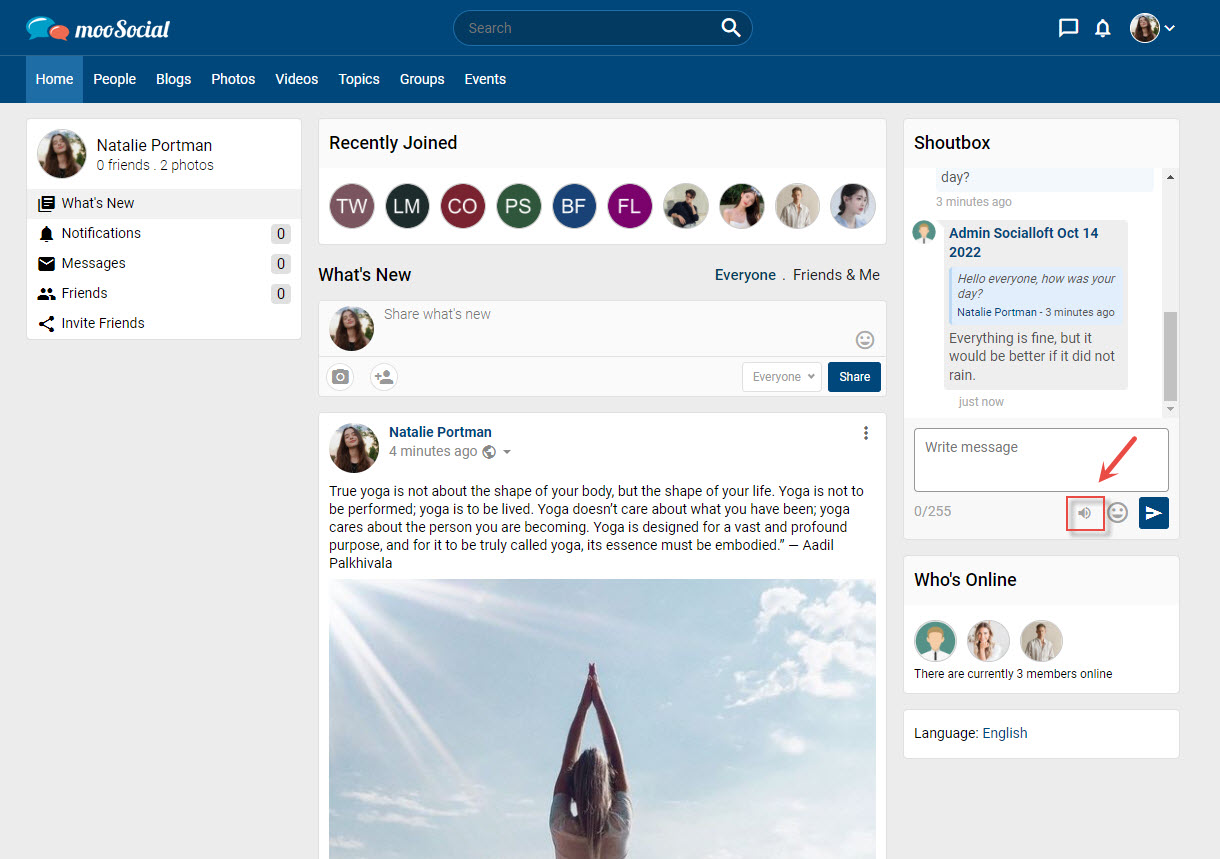
Task: Click the '4 minutes ago' post timestamp
Action: click(433, 452)
